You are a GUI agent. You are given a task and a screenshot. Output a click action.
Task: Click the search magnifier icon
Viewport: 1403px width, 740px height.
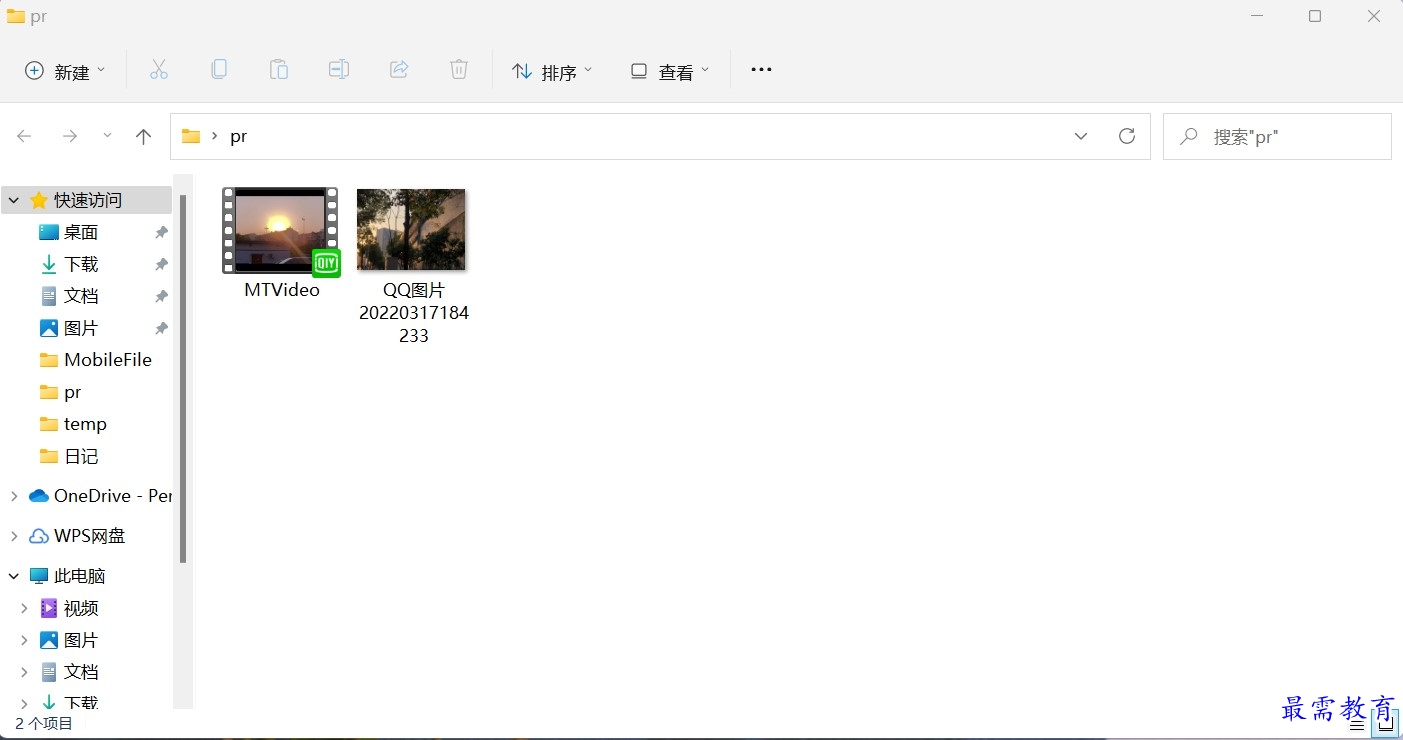pyautogui.click(x=1189, y=136)
